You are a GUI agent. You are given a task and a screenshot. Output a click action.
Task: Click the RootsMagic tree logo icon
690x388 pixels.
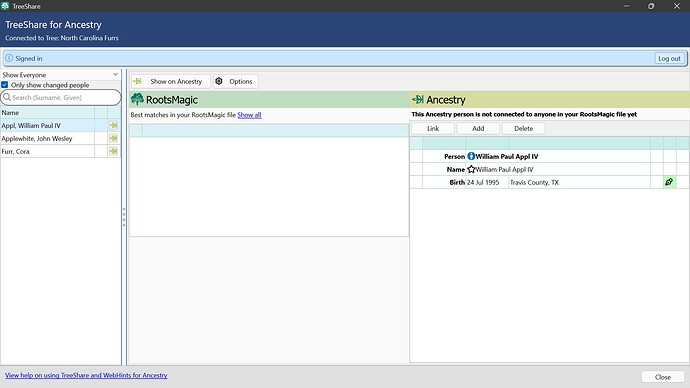point(137,99)
